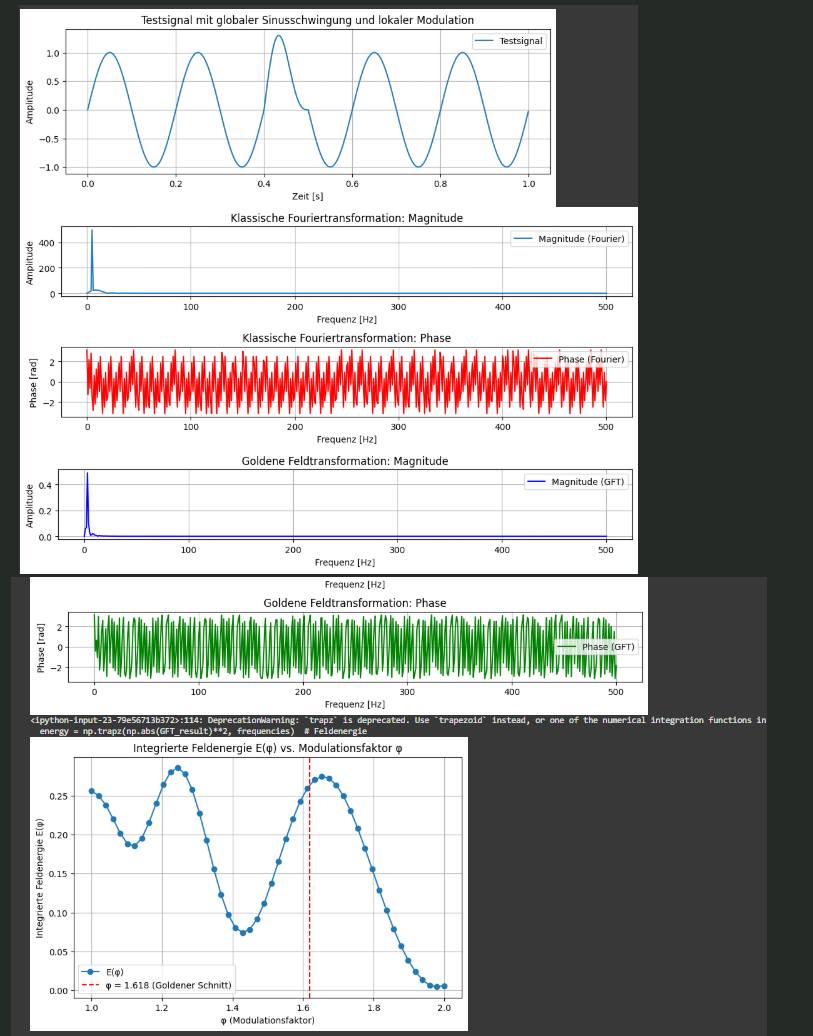
Task: Select 'Goldene Feldtransformation: Magnitude' title
Action: click(344, 461)
